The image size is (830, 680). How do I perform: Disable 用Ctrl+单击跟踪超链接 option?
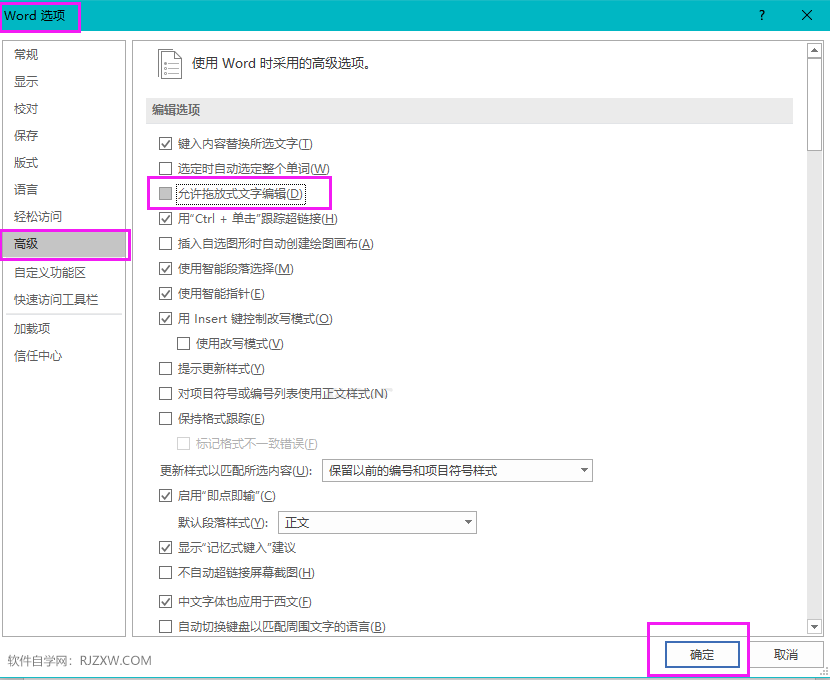(165, 218)
